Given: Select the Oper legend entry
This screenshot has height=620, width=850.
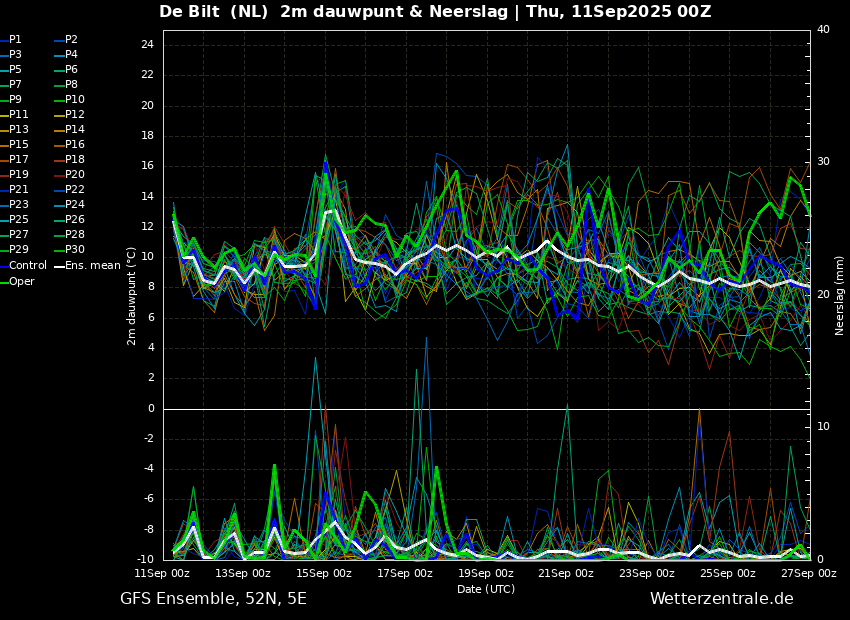Looking at the screenshot, I should pyautogui.click(x=17, y=281).
